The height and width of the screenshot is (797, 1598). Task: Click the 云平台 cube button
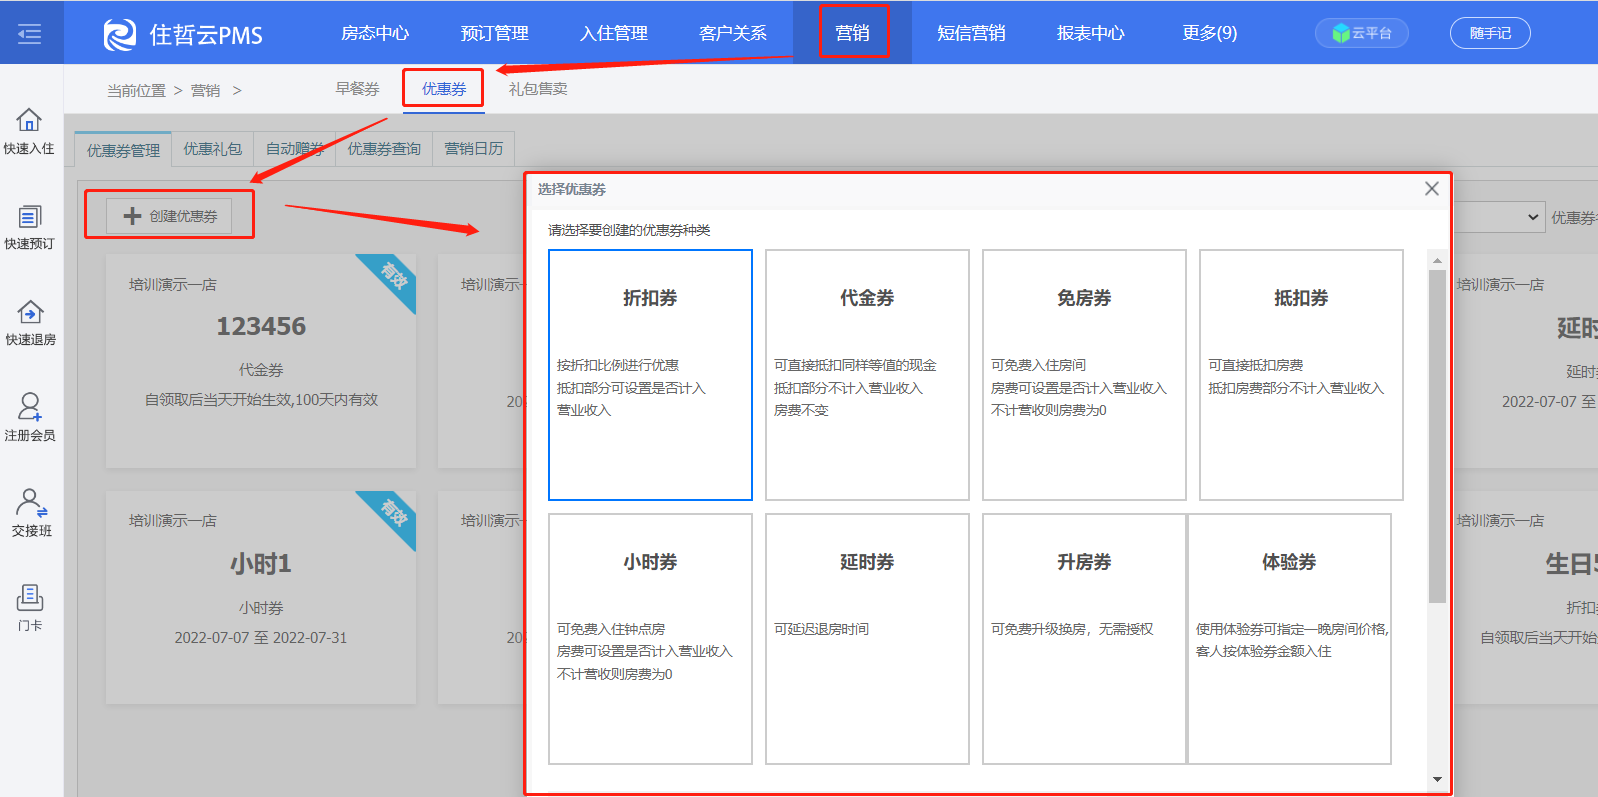click(x=1362, y=33)
